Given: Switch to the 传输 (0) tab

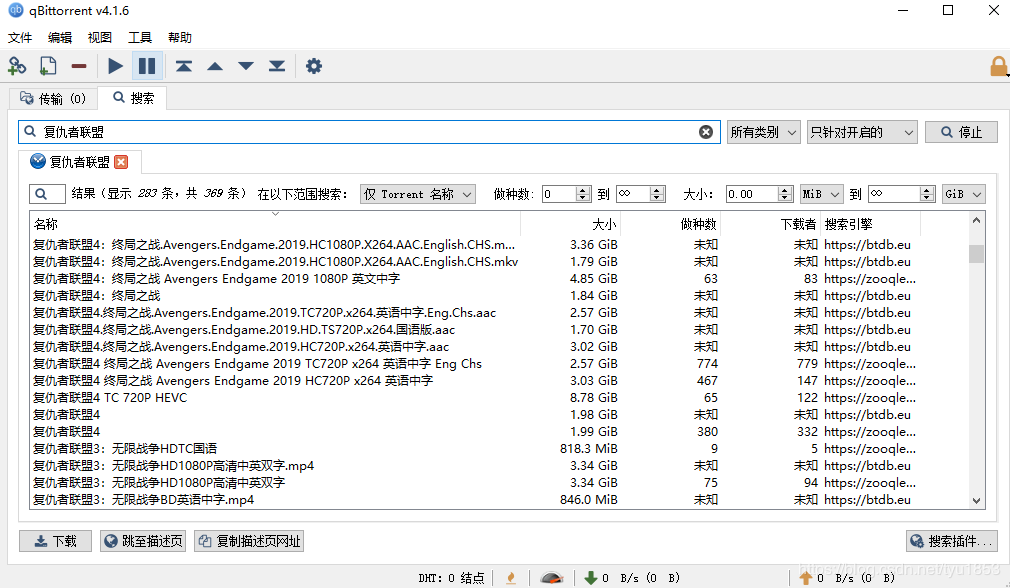Looking at the screenshot, I should 53,99.
